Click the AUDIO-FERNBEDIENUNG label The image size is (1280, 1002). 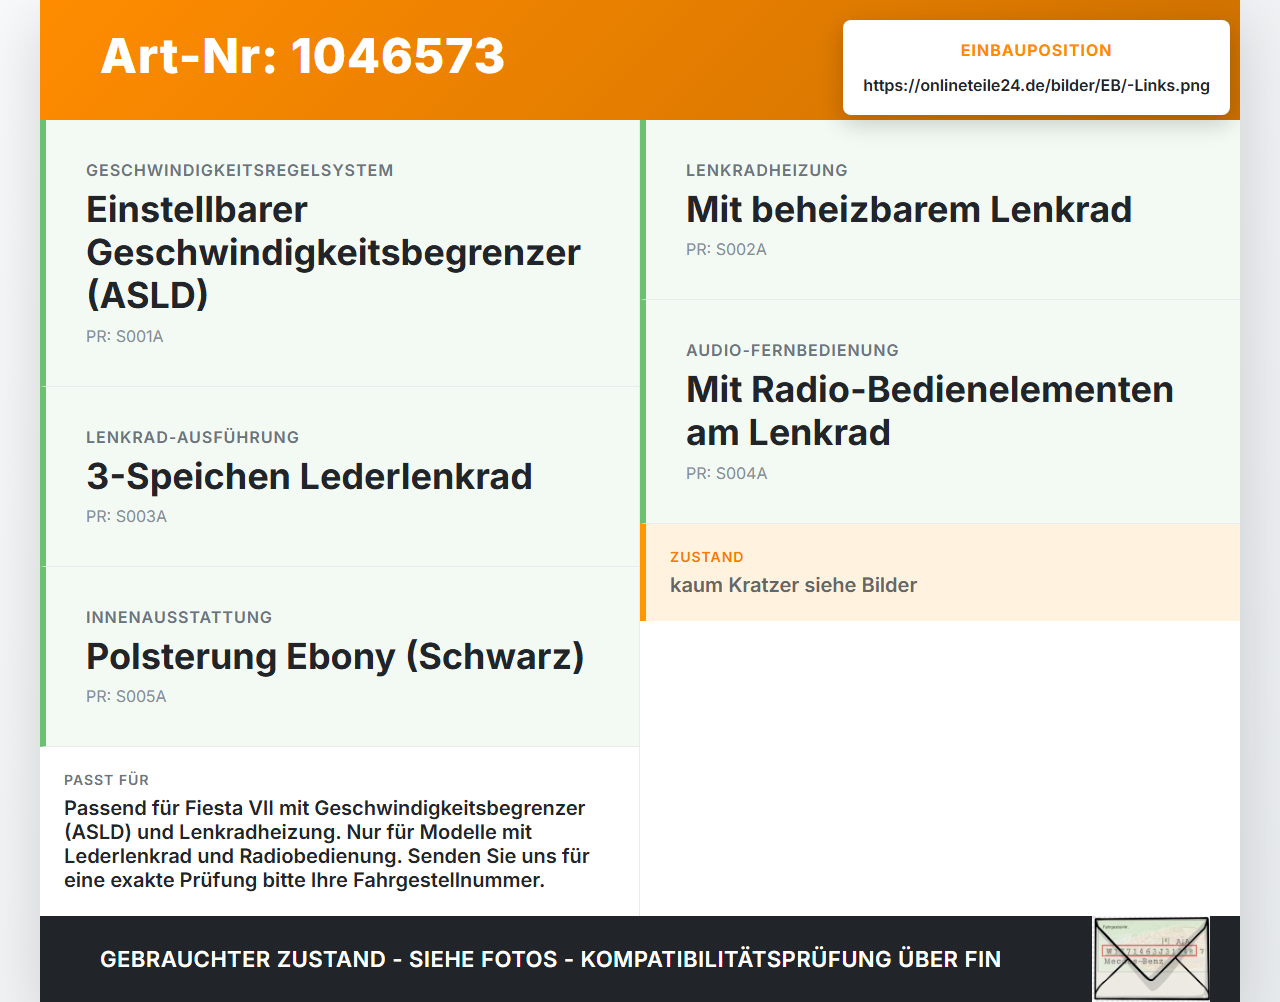coord(792,350)
